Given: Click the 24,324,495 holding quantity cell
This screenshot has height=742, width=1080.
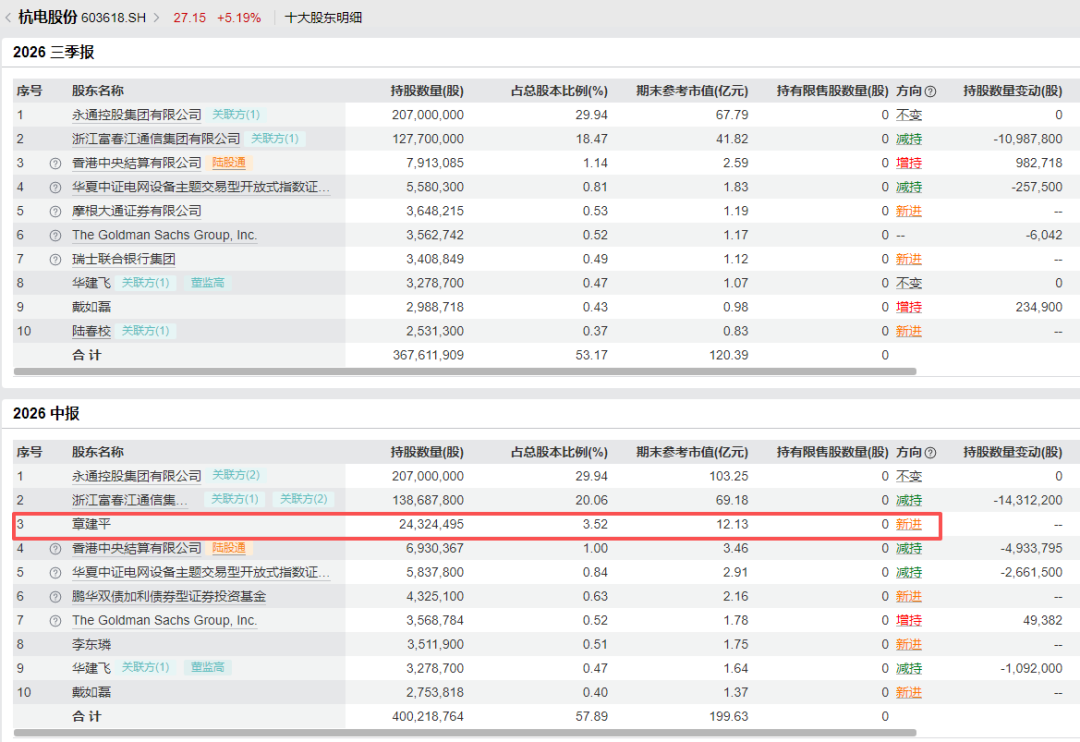Looking at the screenshot, I should click(431, 524).
